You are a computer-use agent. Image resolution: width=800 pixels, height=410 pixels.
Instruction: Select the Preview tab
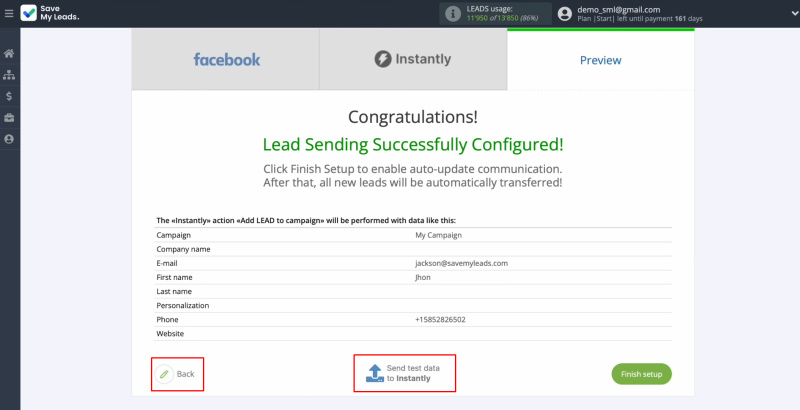pyautogui.click(x=601, y=60)
